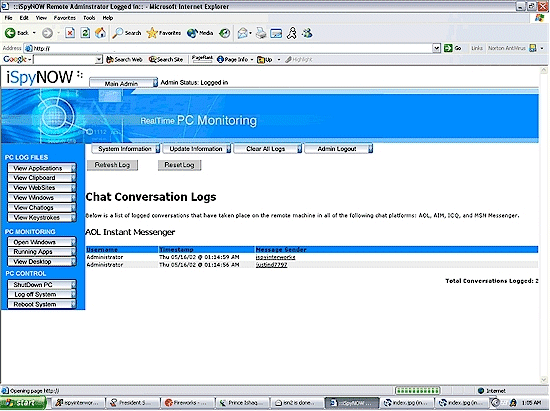Open the Google logo menu dropdown

[16, 59]
